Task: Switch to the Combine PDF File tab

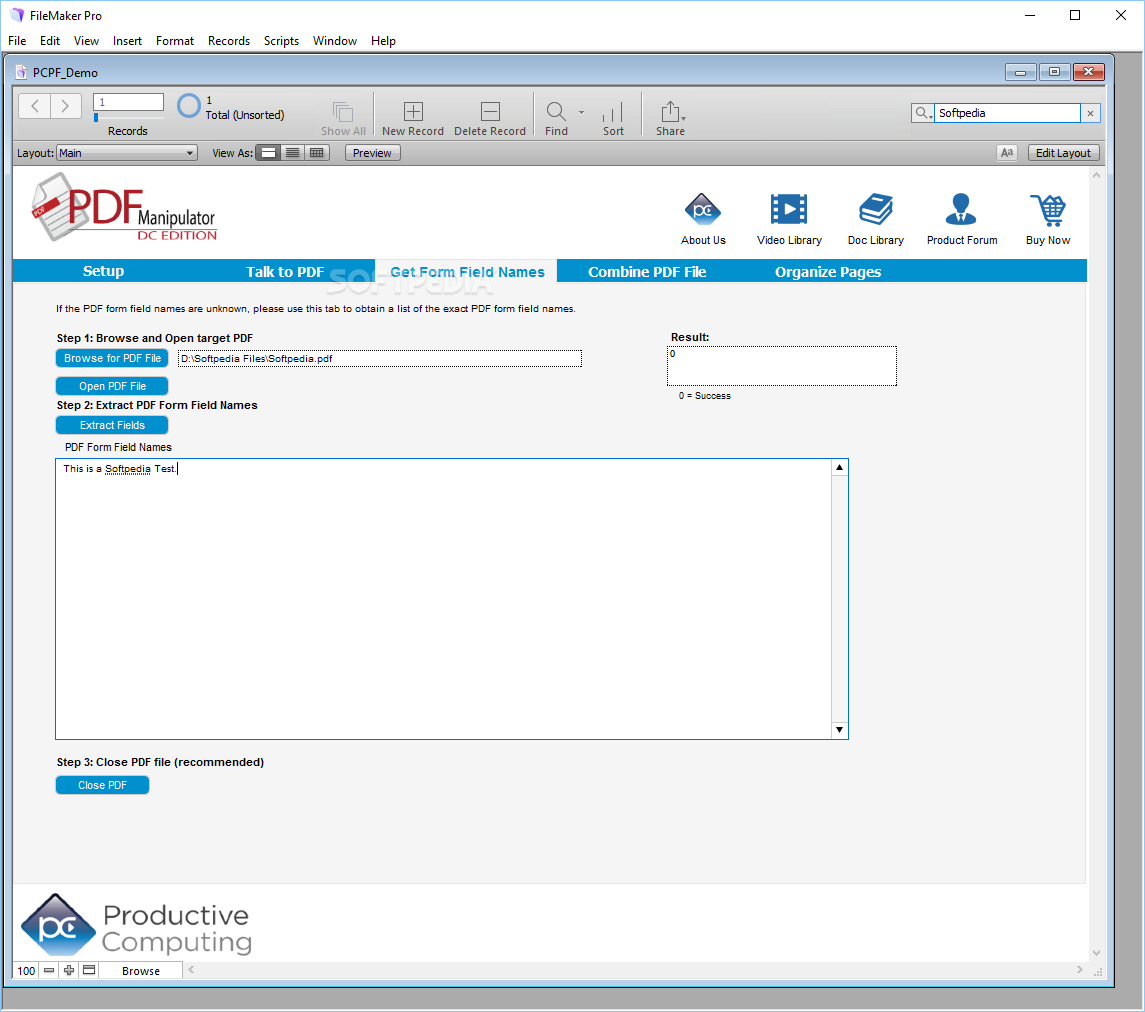Action: coord(647,272)
